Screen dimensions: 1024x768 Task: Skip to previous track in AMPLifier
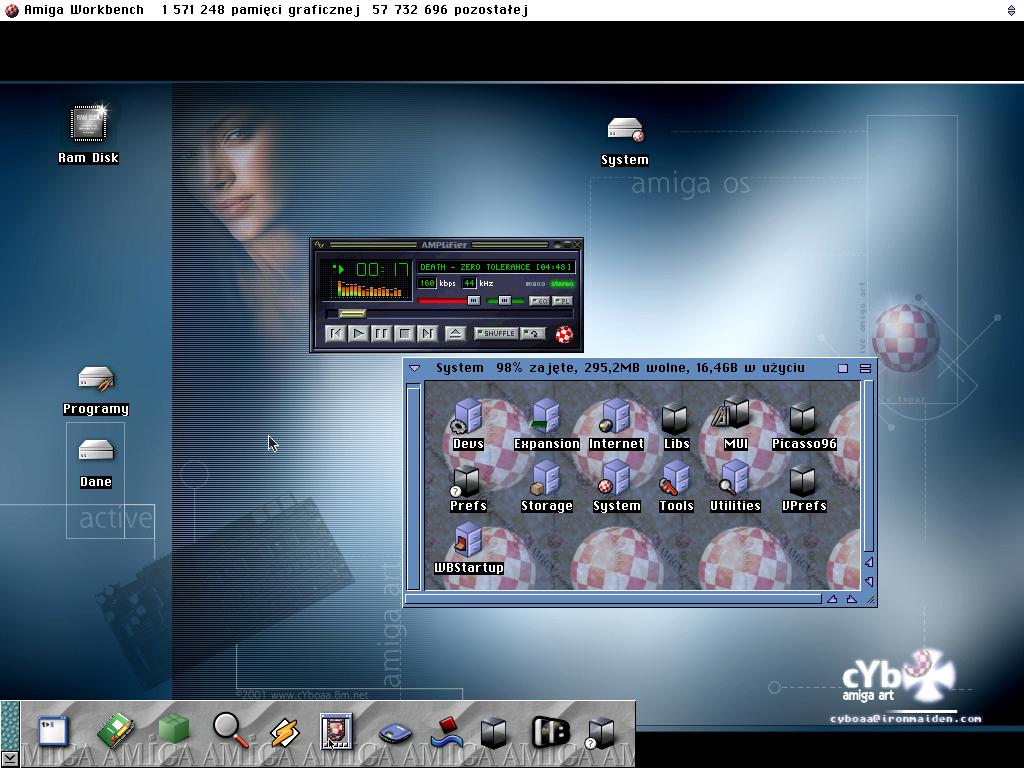(x=336, y=334)
